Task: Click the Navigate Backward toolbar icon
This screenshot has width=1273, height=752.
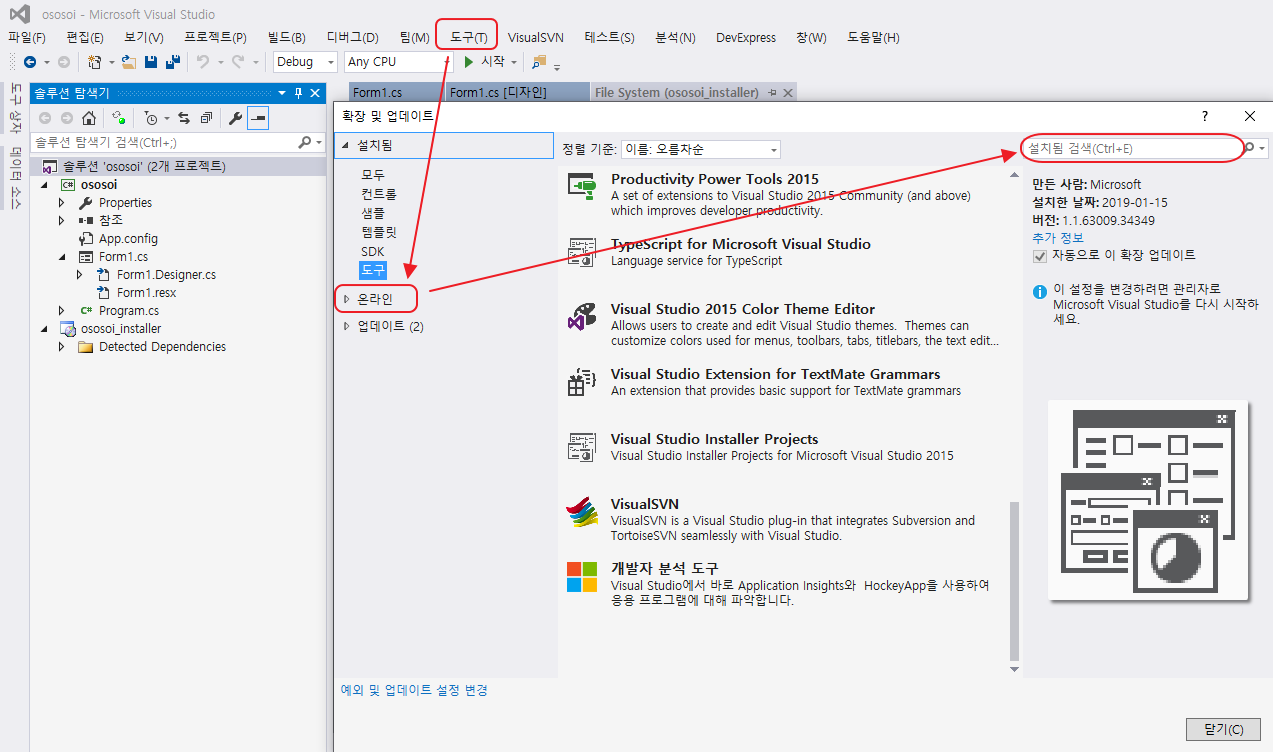Action: (30, 62)
